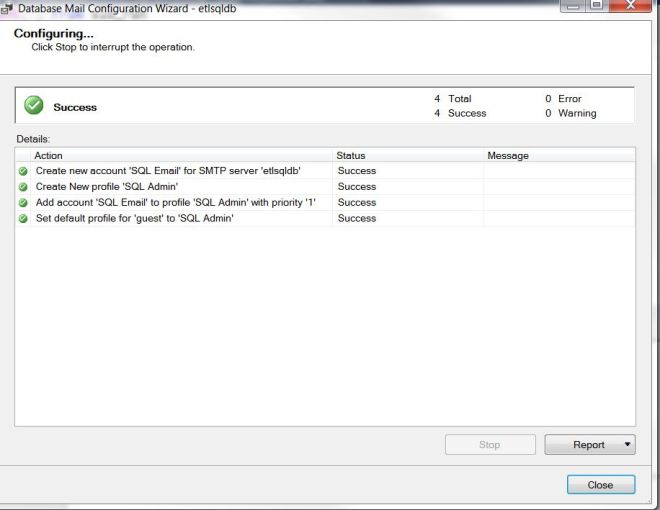The width and height of the screenshot is (660, 510).
Task: Select the "Add account 'SQL Email' to profile" text
Action: tap(175, 203)
